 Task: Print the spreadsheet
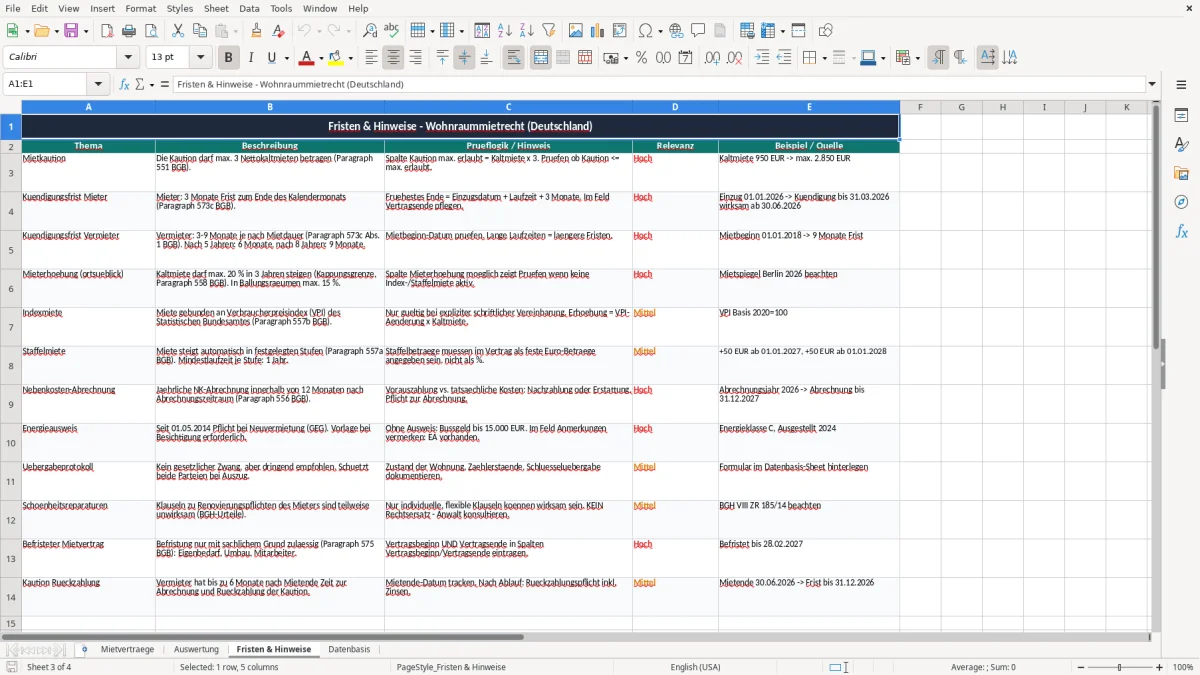[128, 31]
